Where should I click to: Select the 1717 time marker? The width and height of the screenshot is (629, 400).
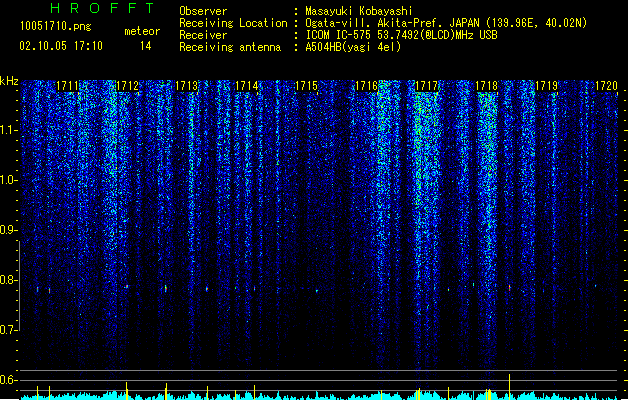coord(426,86)
